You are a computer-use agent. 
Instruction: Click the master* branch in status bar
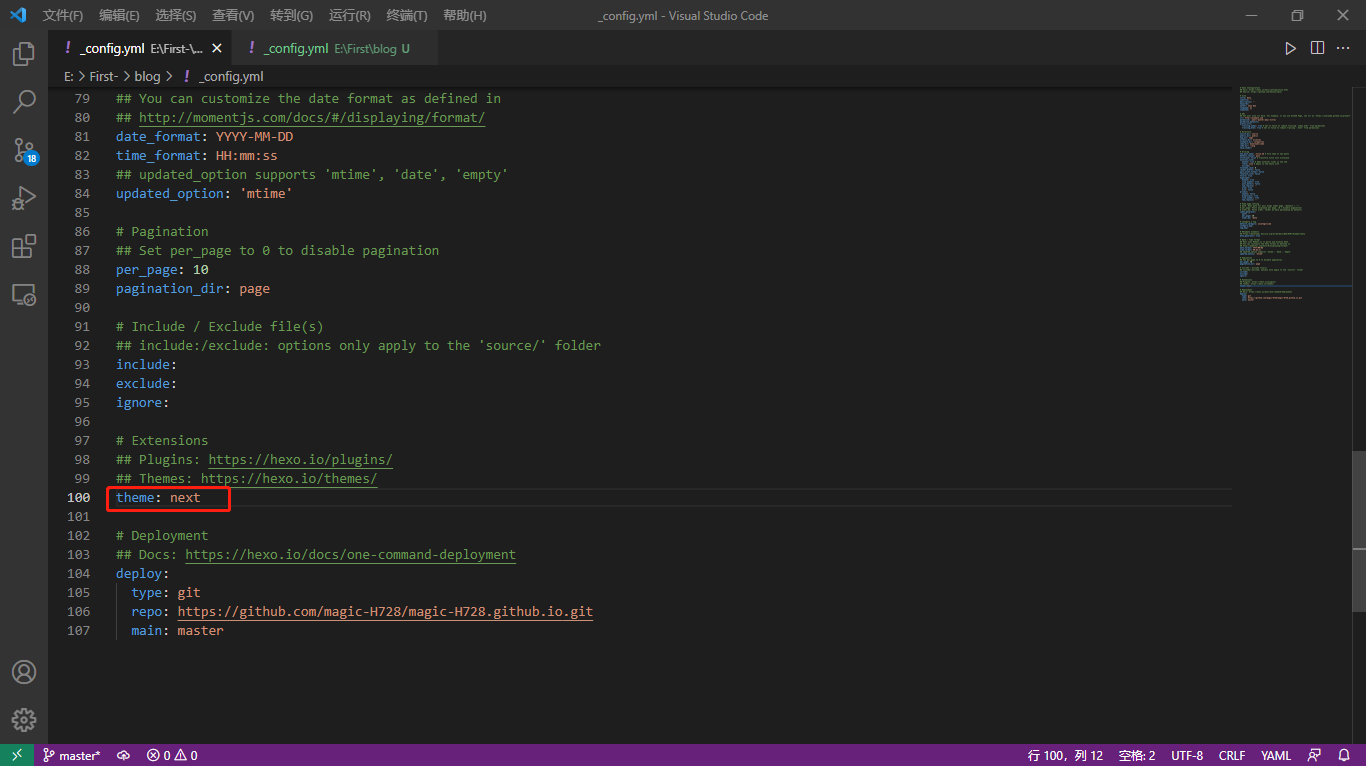tap(71, 755)
